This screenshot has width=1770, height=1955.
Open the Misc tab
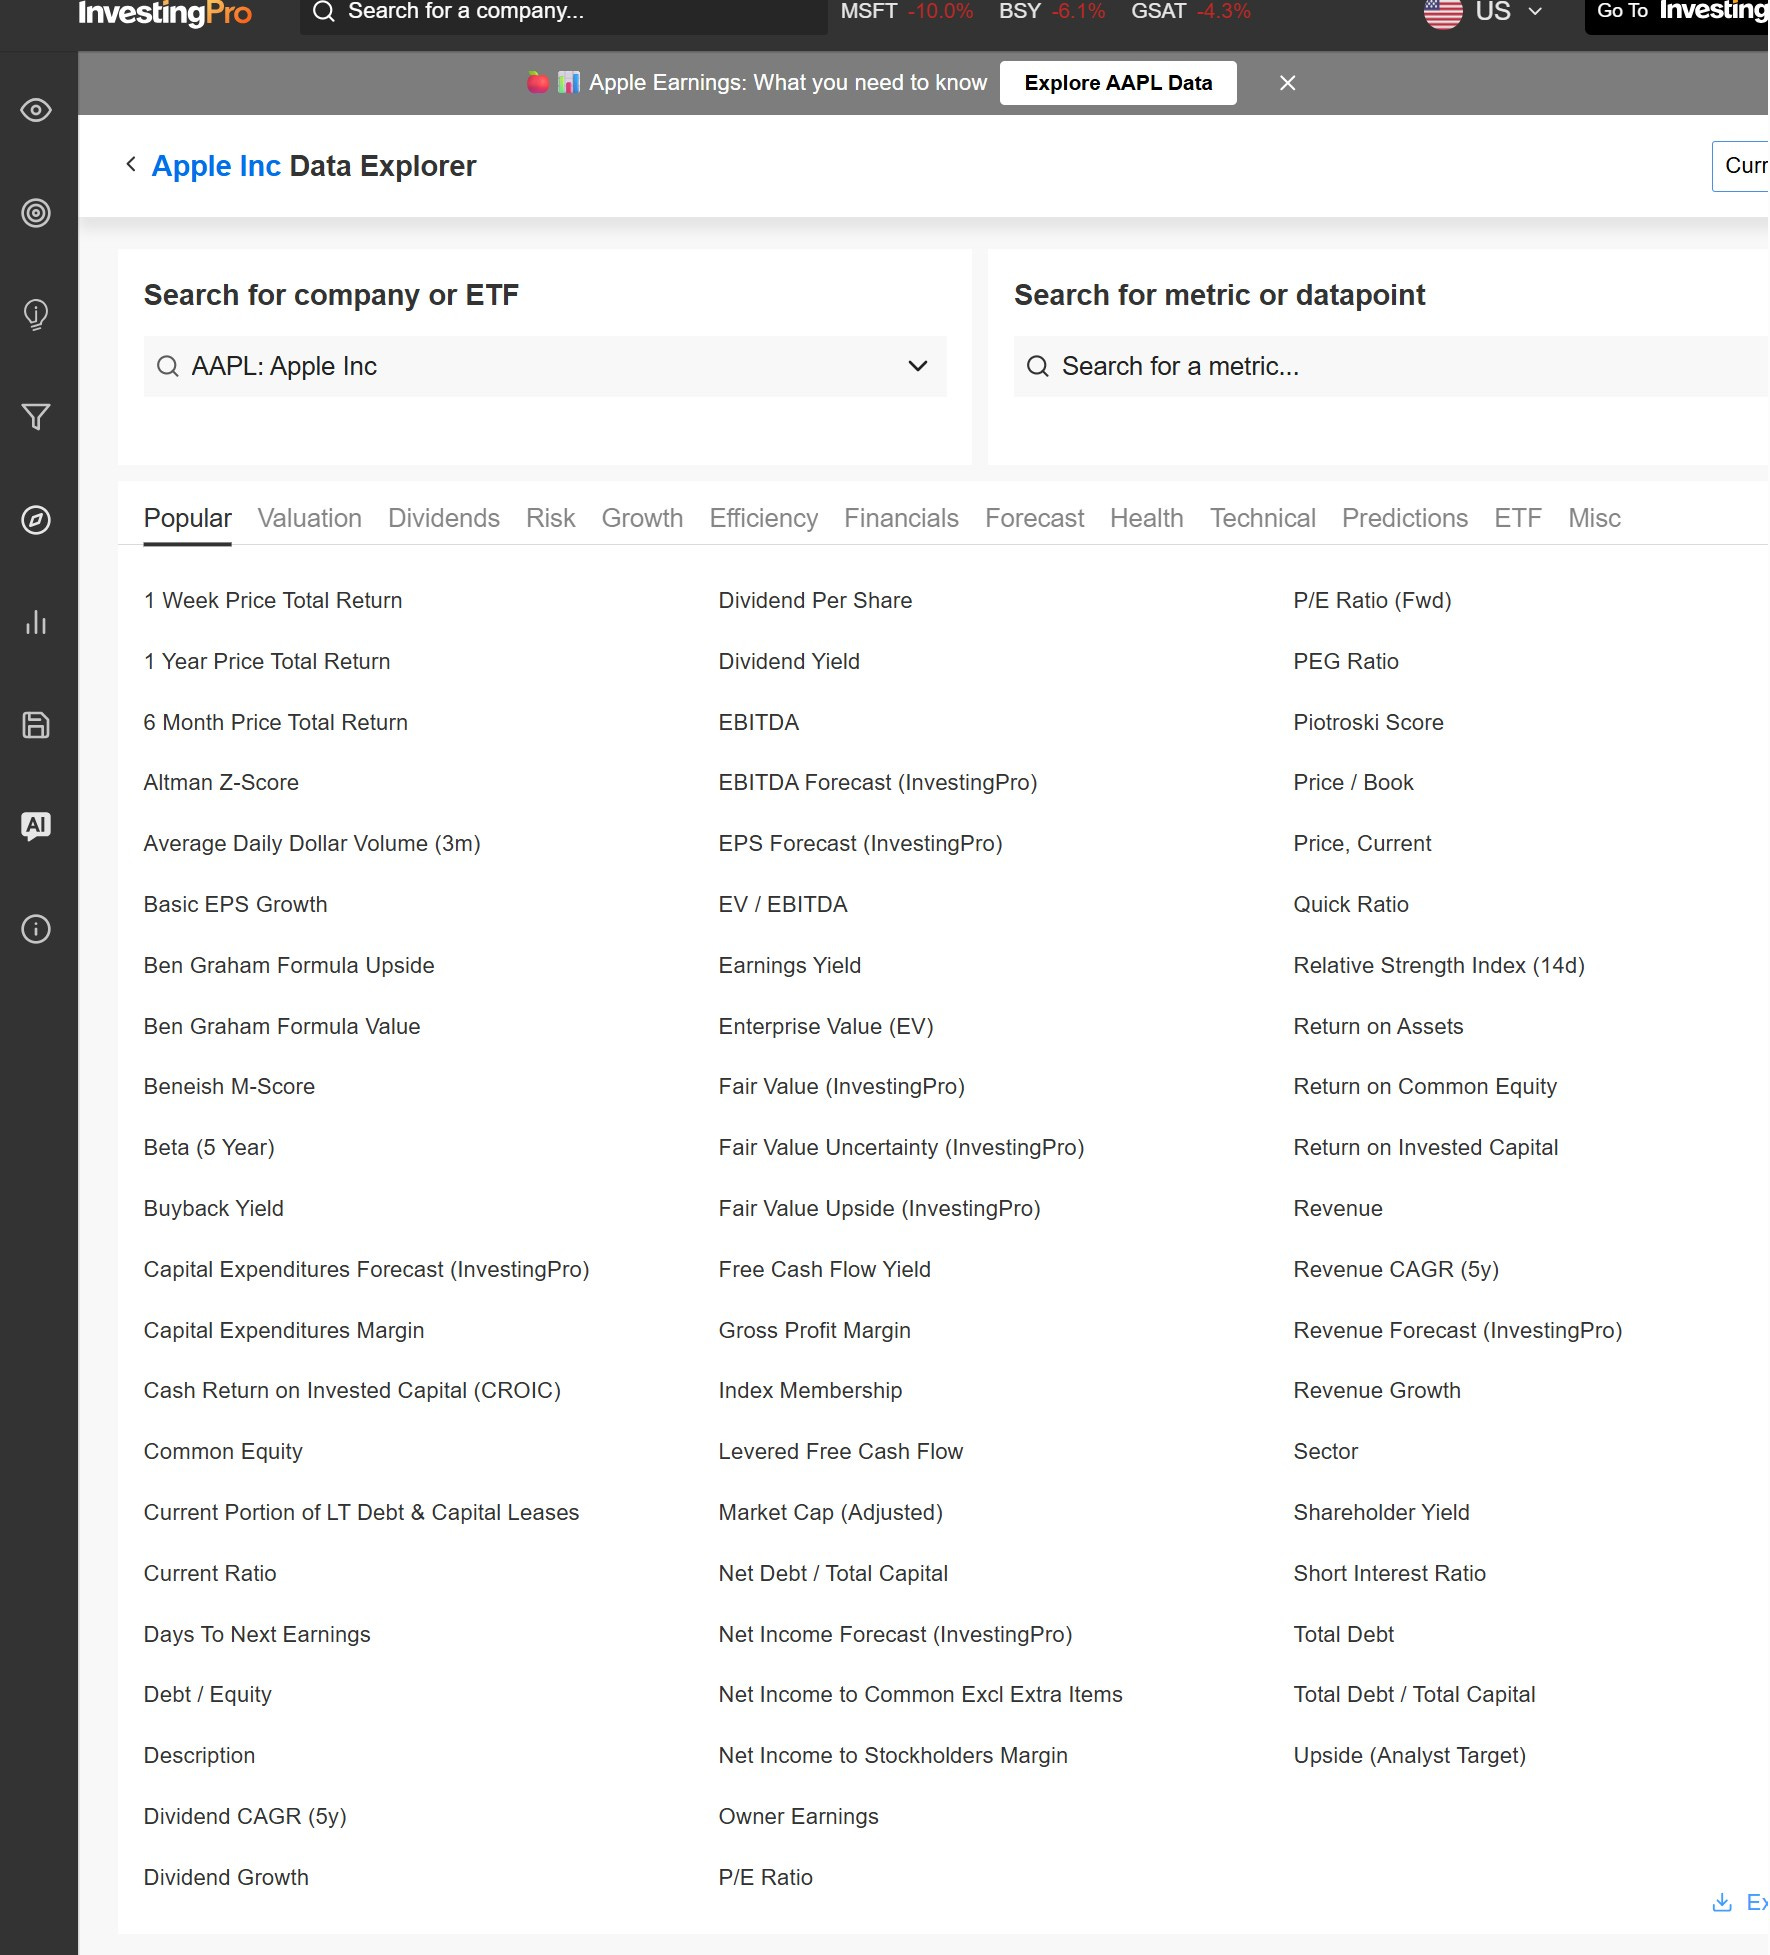[1594, 518]
